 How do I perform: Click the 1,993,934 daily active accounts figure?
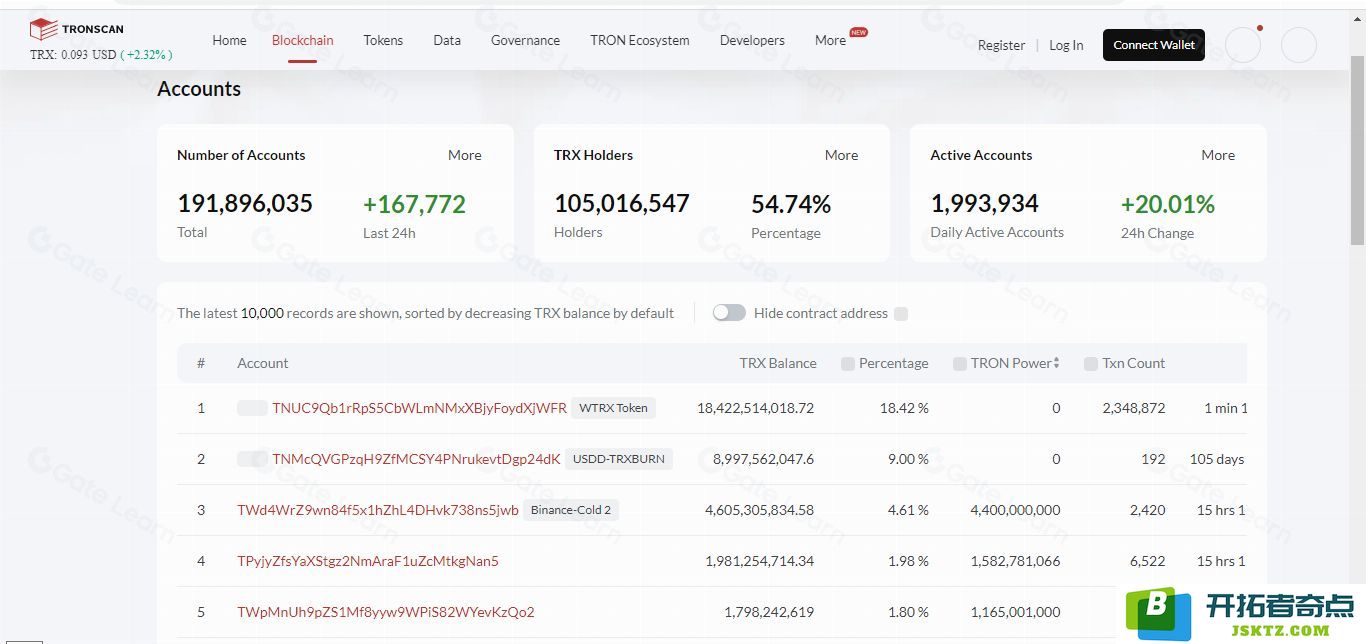coord(985,204)
